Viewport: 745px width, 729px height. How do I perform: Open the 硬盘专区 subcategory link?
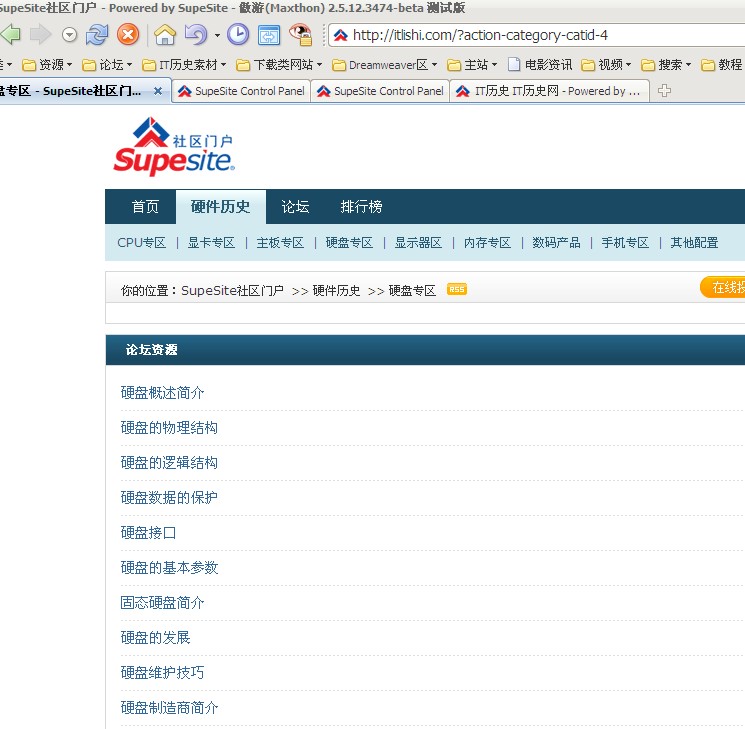tap(349, 243)
